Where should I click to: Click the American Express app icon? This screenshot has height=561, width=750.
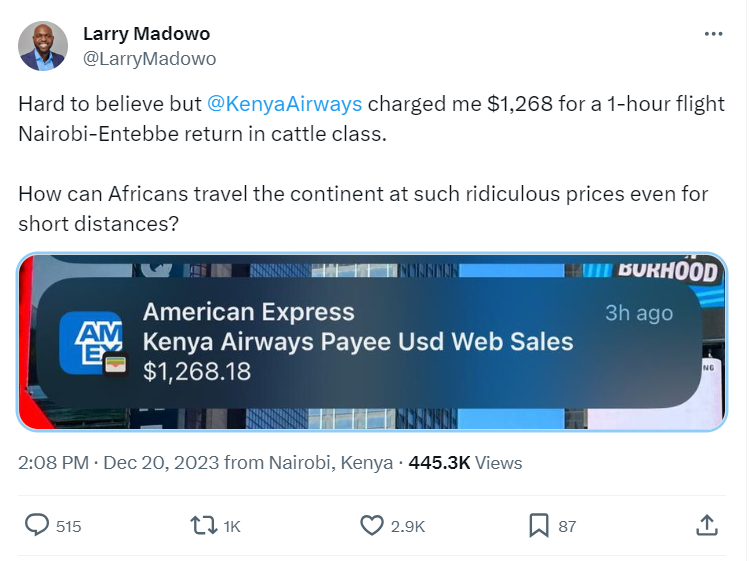91,342
